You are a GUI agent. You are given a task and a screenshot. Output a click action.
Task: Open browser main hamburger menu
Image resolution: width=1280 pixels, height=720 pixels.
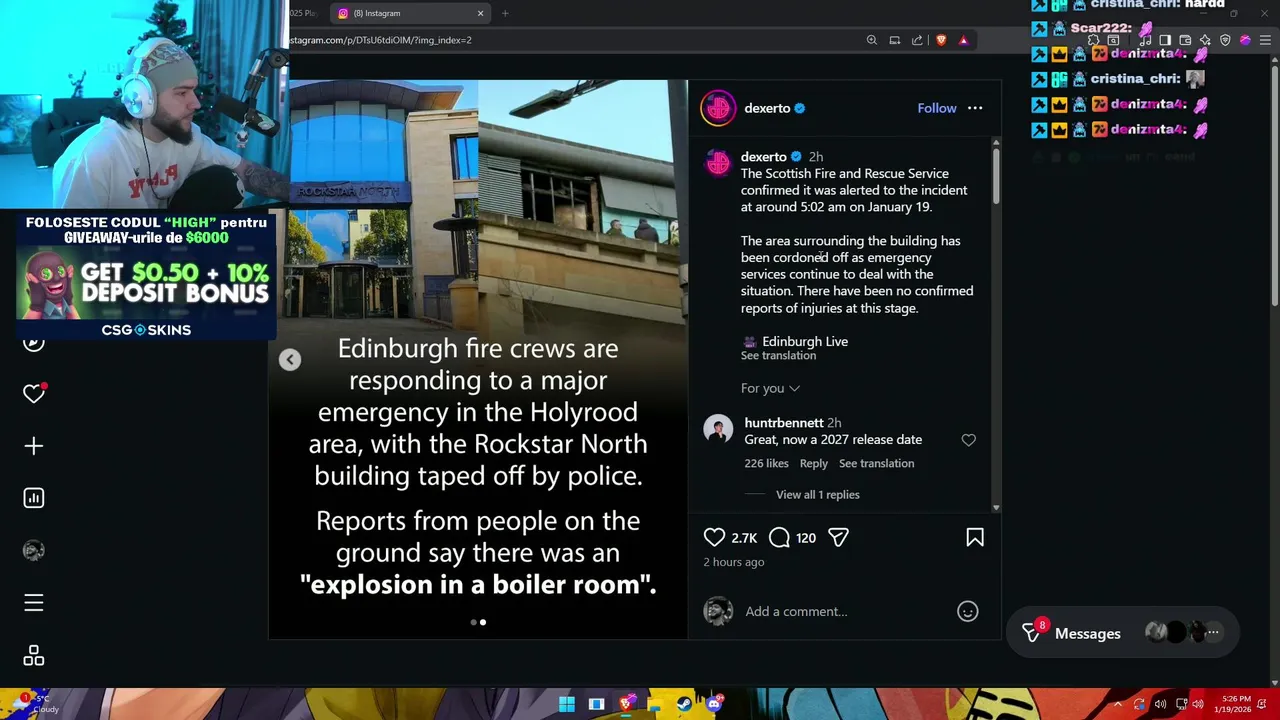(x=1265, y=40)
